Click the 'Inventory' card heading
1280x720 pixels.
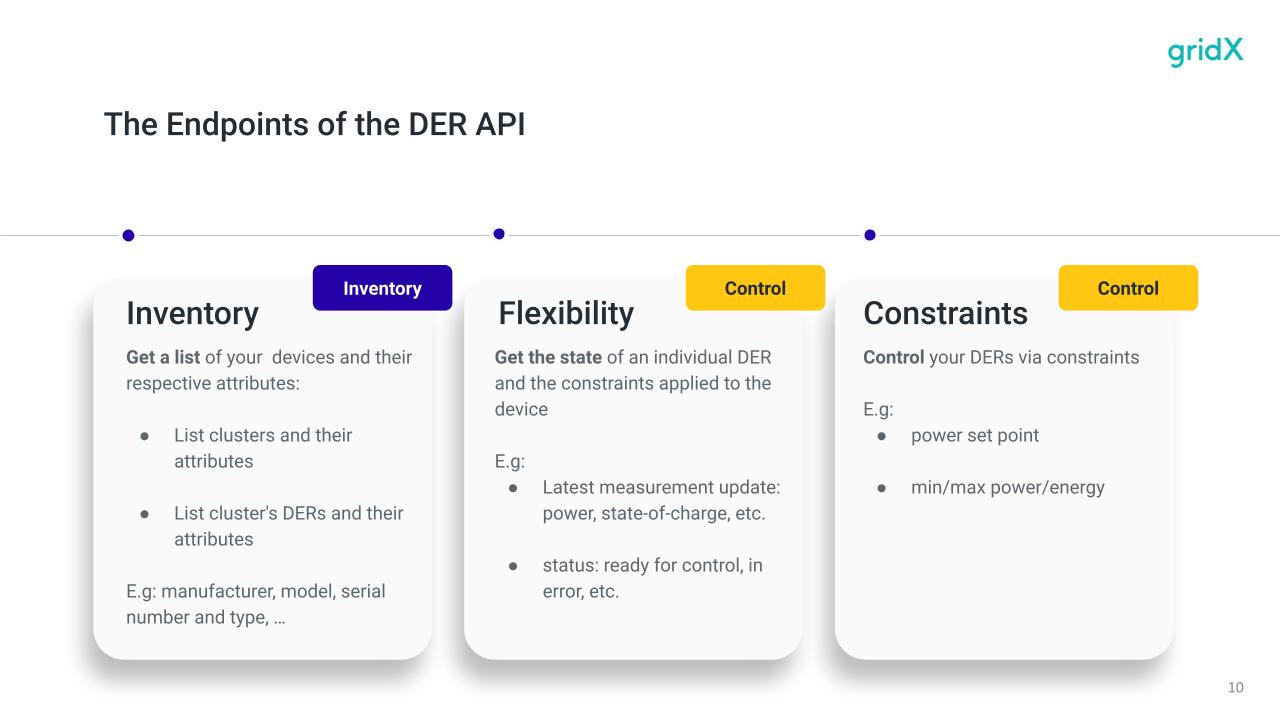pyautogui.click(x=192, y=313)
